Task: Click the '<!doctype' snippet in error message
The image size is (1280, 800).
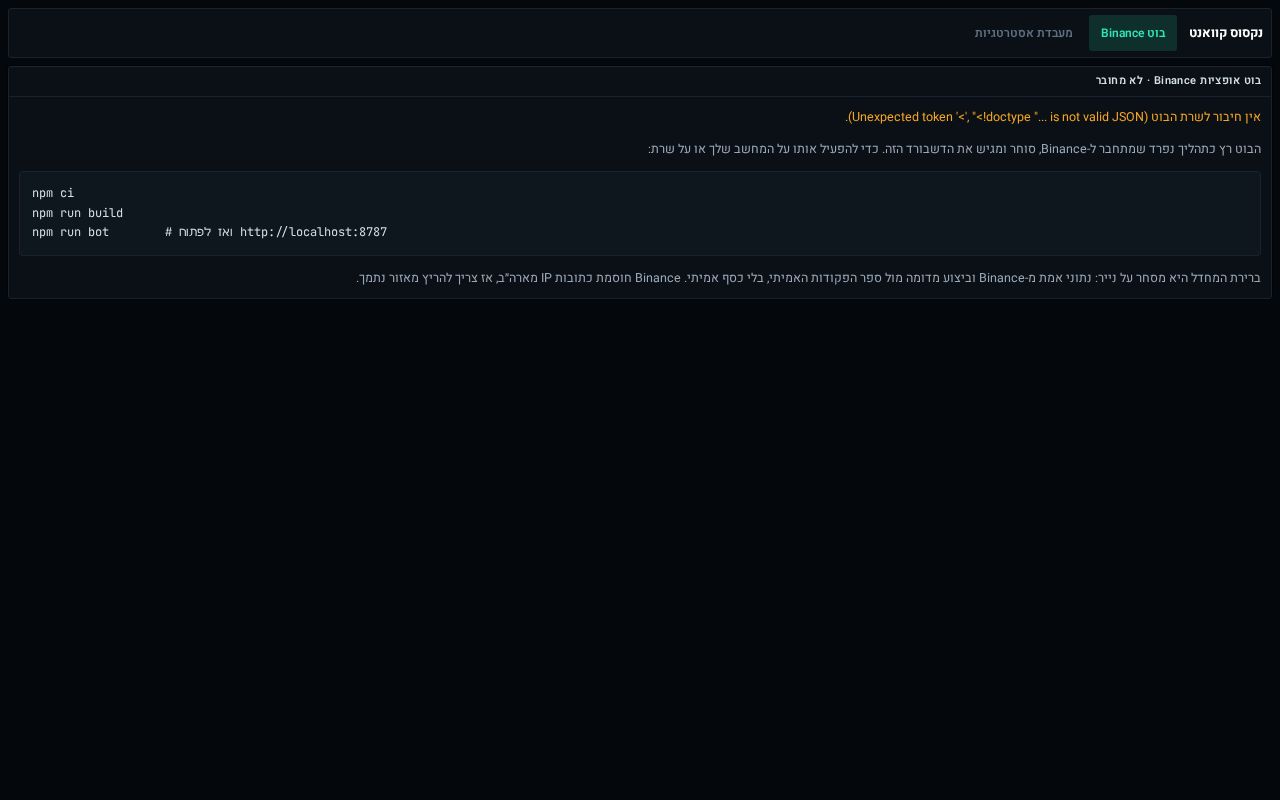Action: [1002, 117]
